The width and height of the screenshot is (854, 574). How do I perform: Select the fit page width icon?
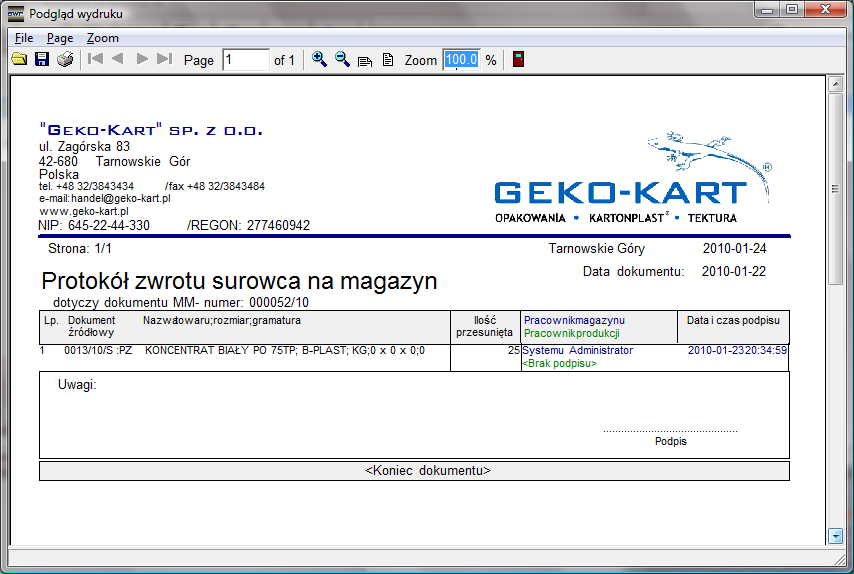click(x=365, y=60)
